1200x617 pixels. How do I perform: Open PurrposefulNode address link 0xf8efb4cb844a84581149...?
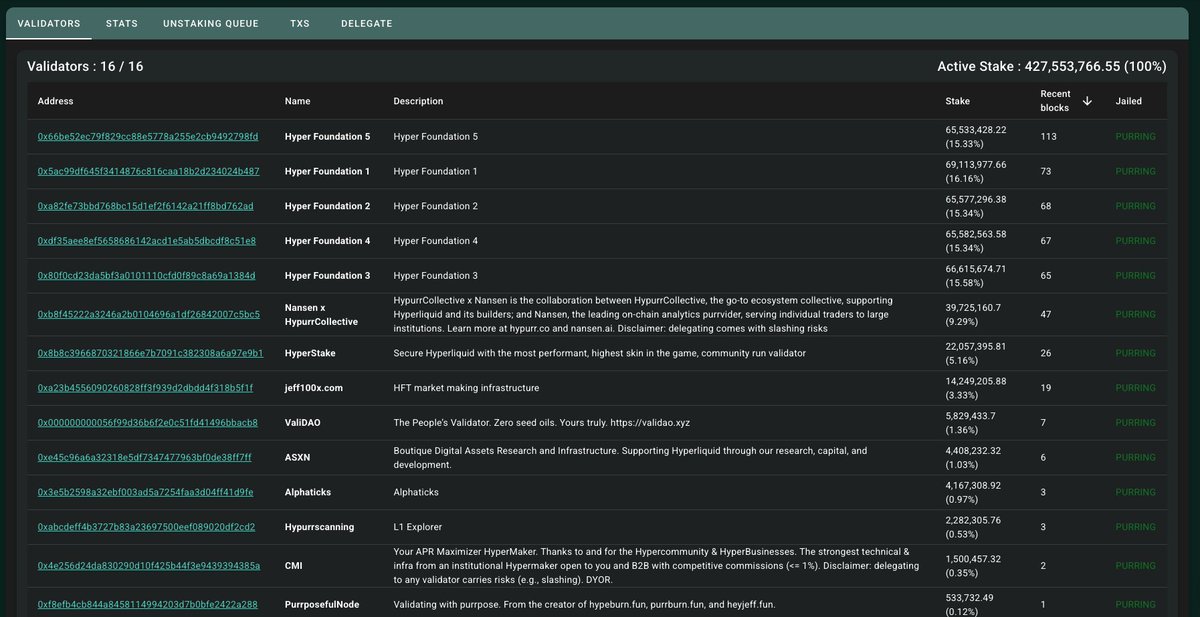pos(148,605)
